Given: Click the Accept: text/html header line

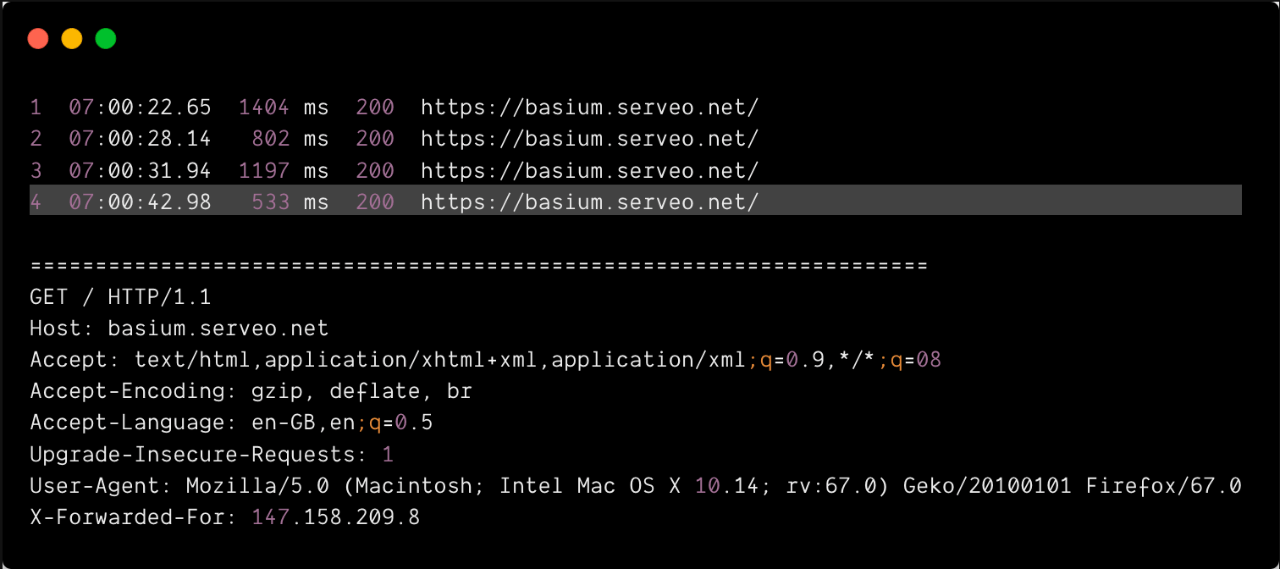Looking at the screenshot, I should [x=486, y=360].
